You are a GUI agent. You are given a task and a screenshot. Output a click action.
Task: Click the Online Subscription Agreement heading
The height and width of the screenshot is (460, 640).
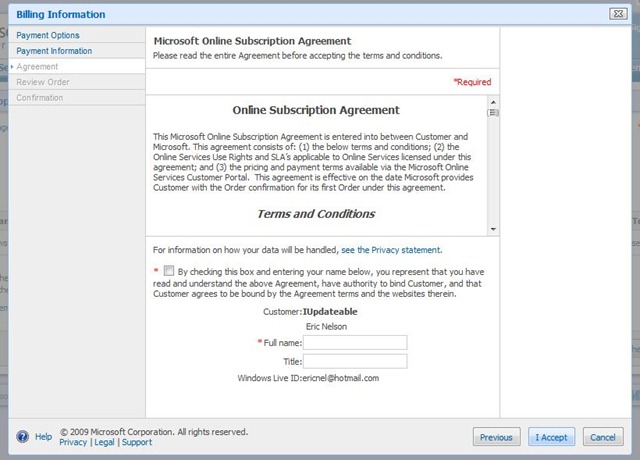click(x=316, y=110)
